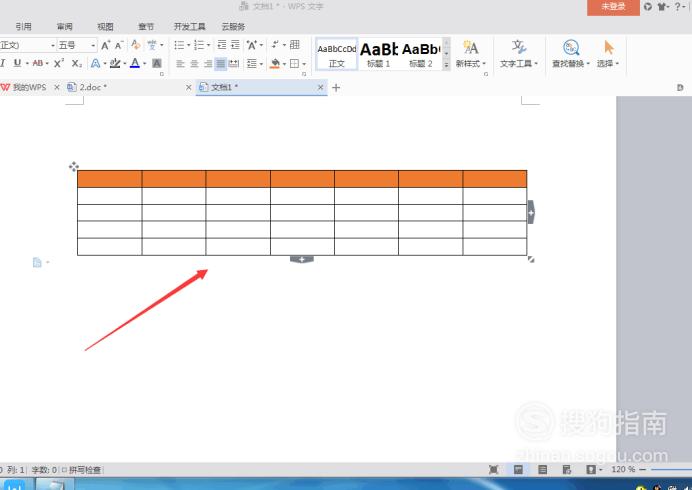Viewport: 692px width, 490px height.
Task: Expand the shading color dropdown arrow
Action: [x=284, y=64]
